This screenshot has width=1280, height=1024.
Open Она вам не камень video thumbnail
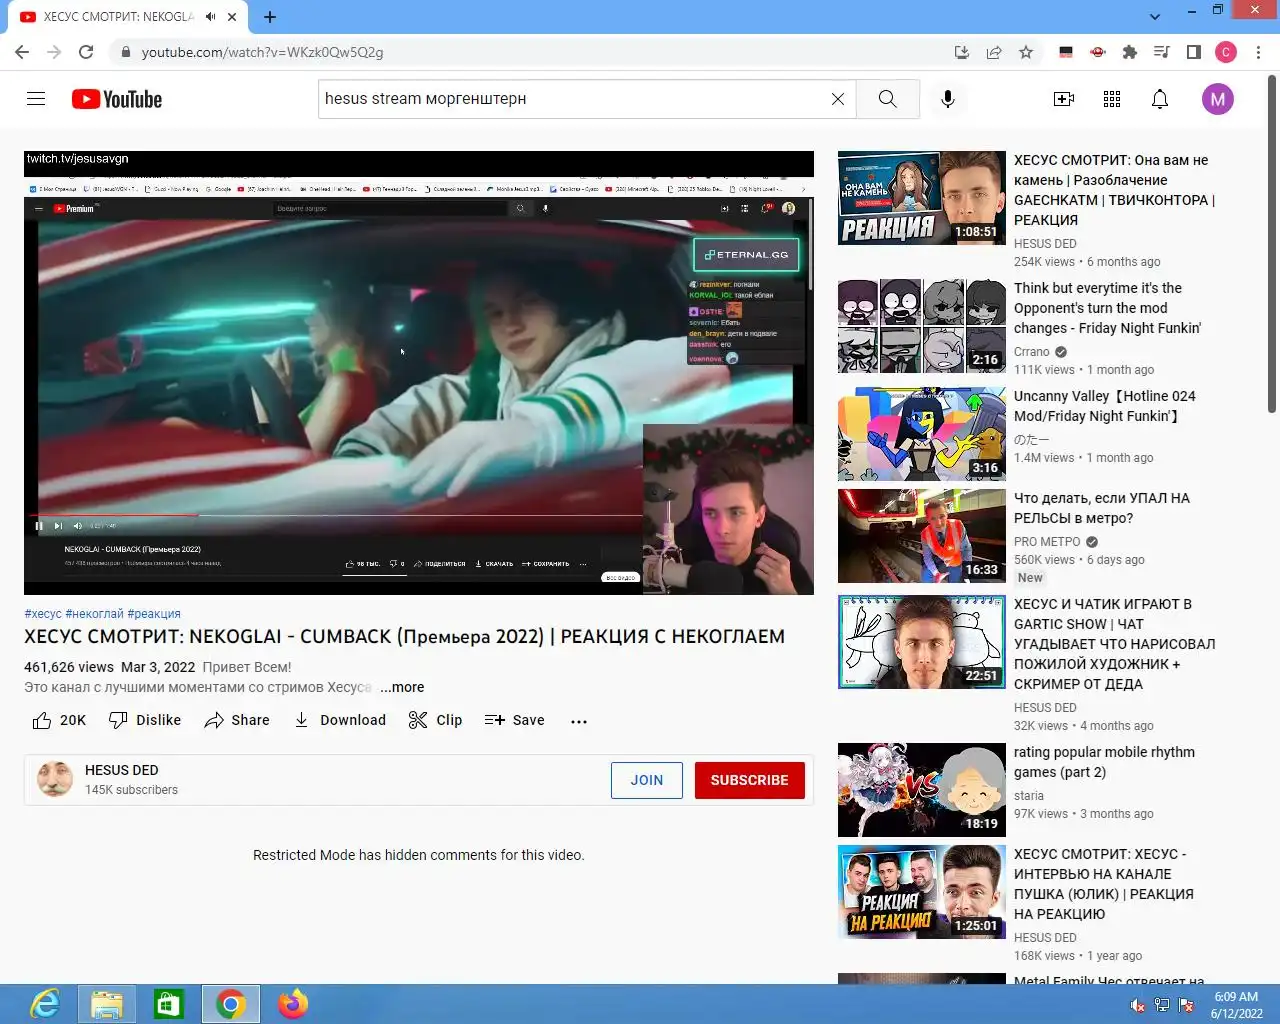tap(922, 198)
